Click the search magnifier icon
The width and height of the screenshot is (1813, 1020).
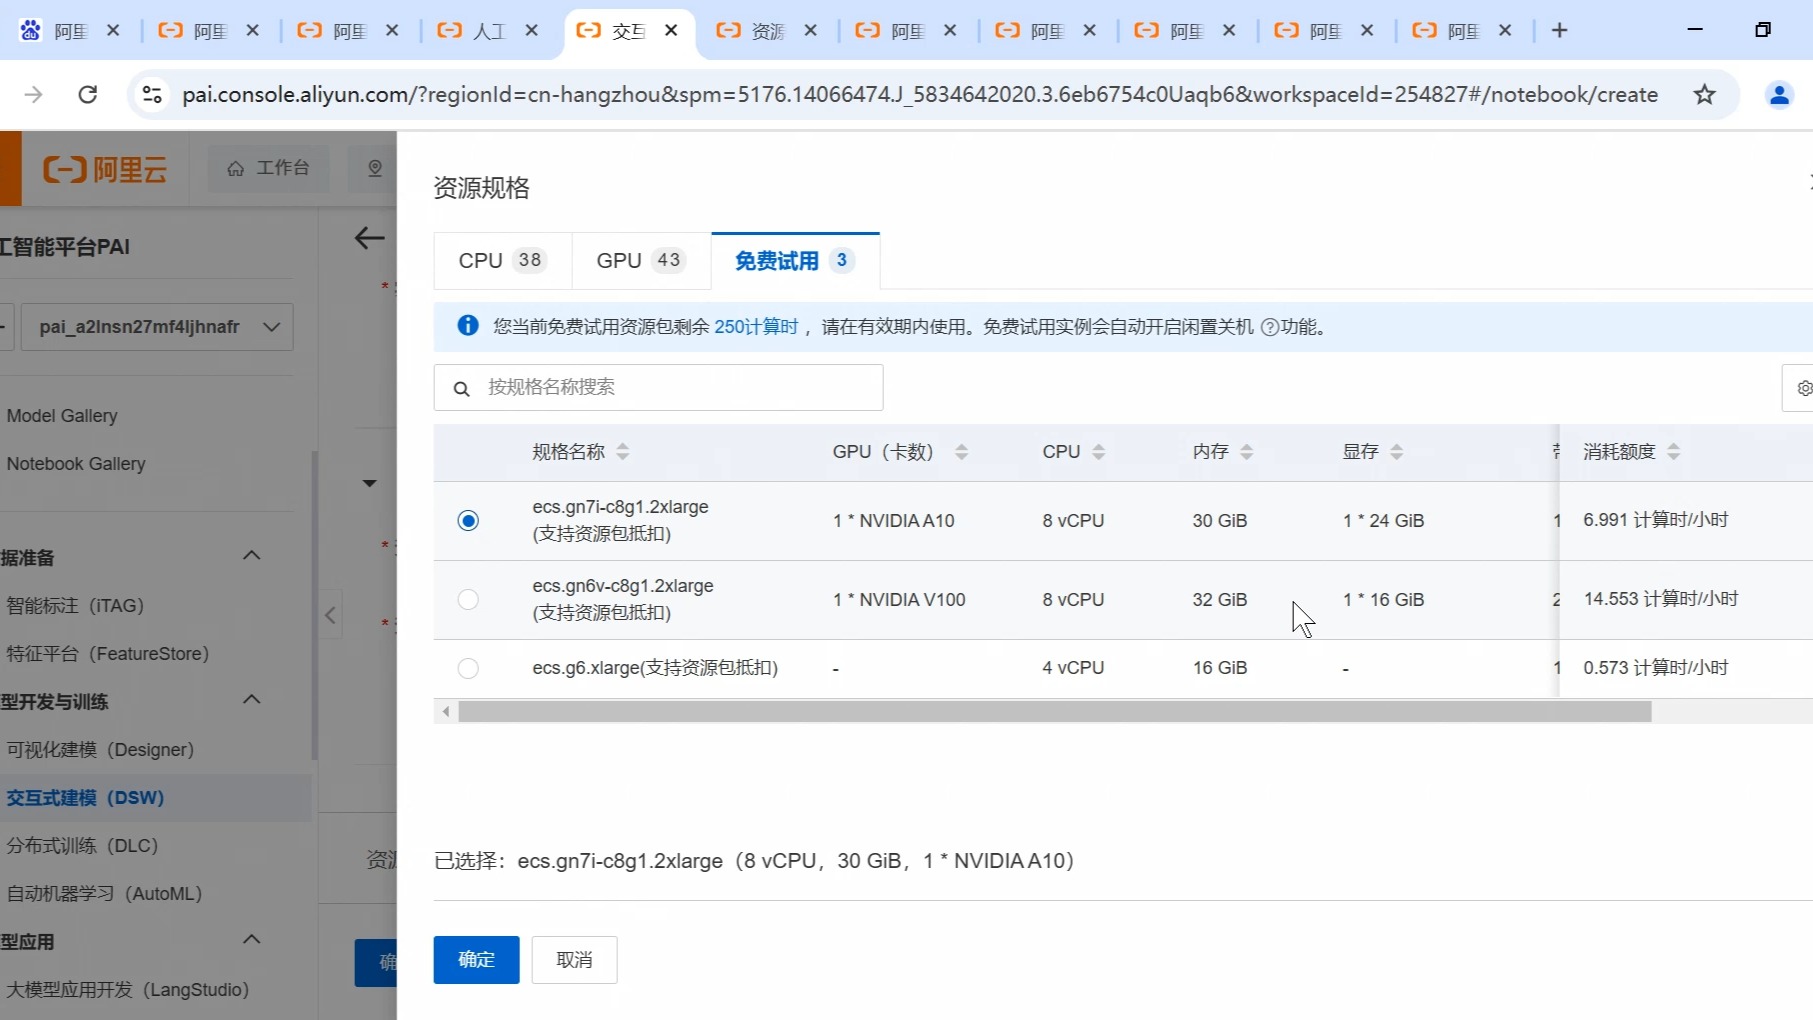[461, 388]
